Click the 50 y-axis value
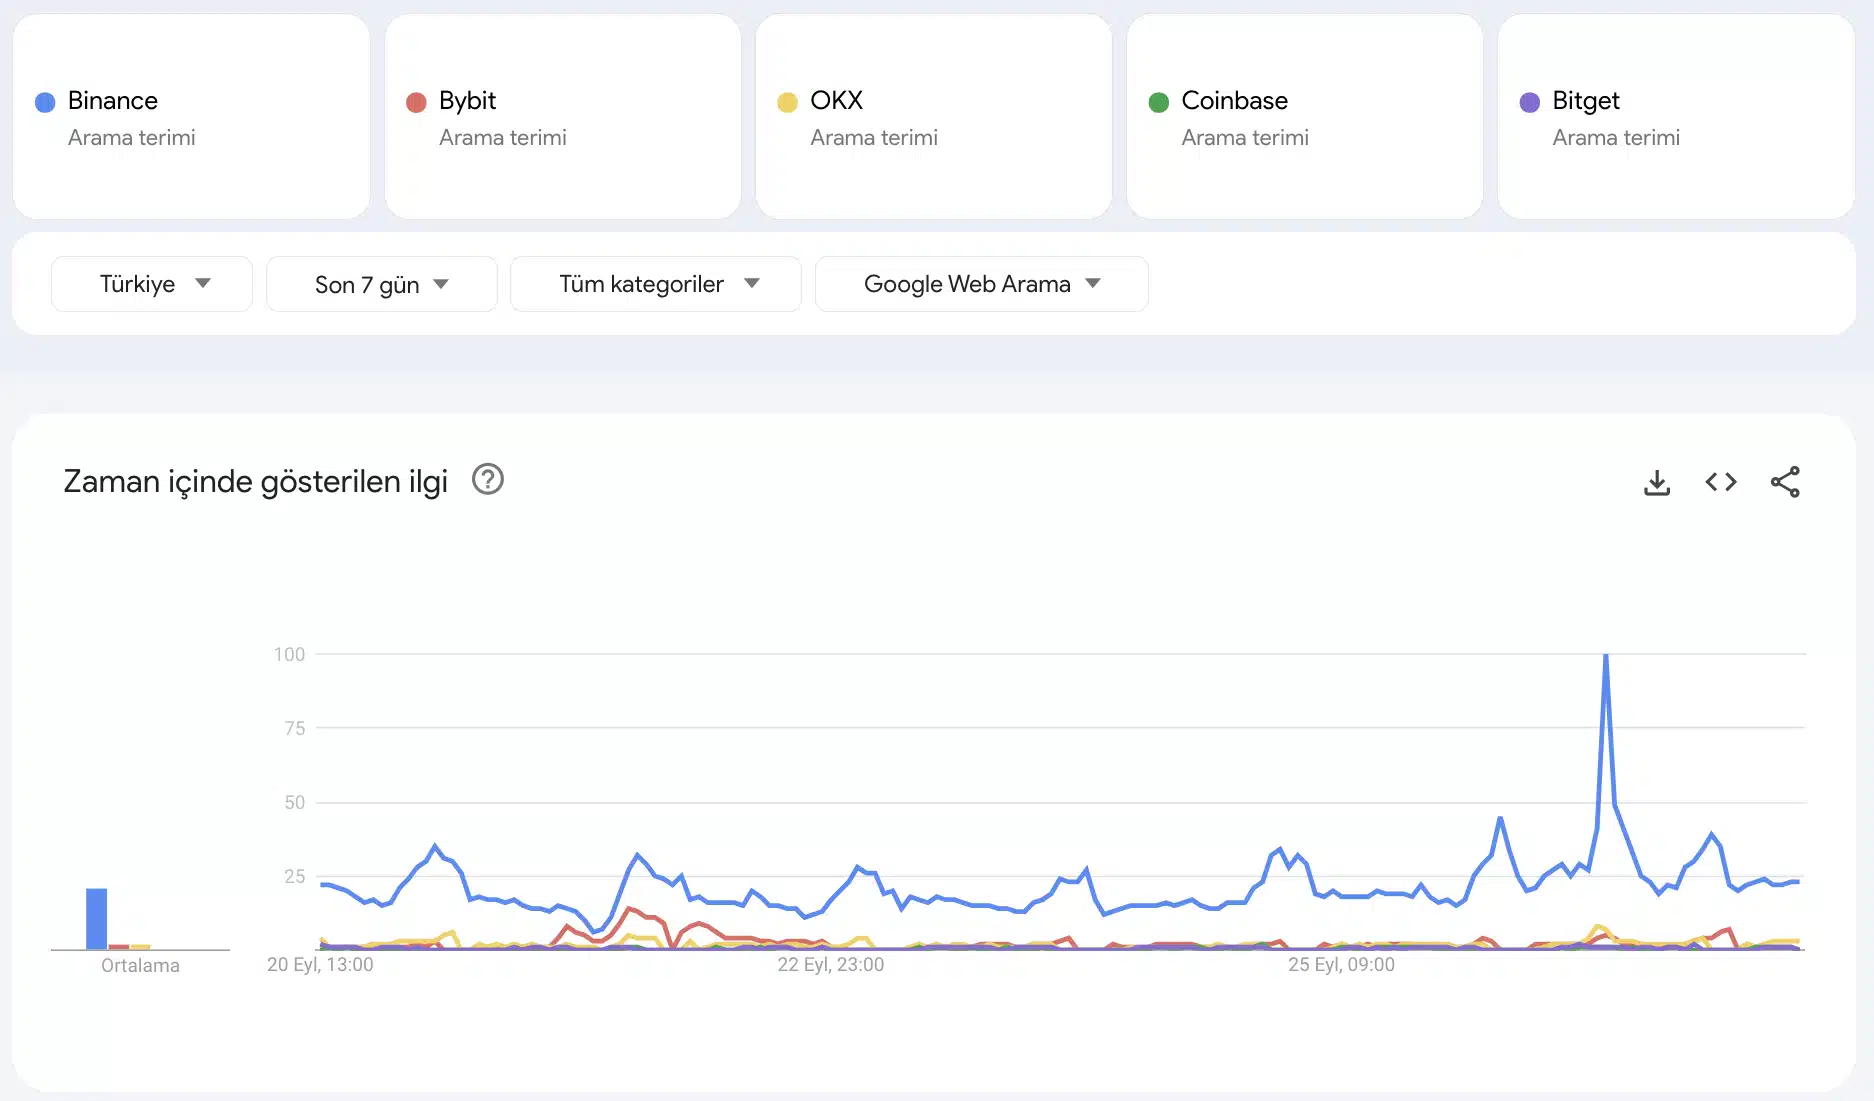Image resolution: width=1874 pixels, height=1101 pixels. (294, 802)
